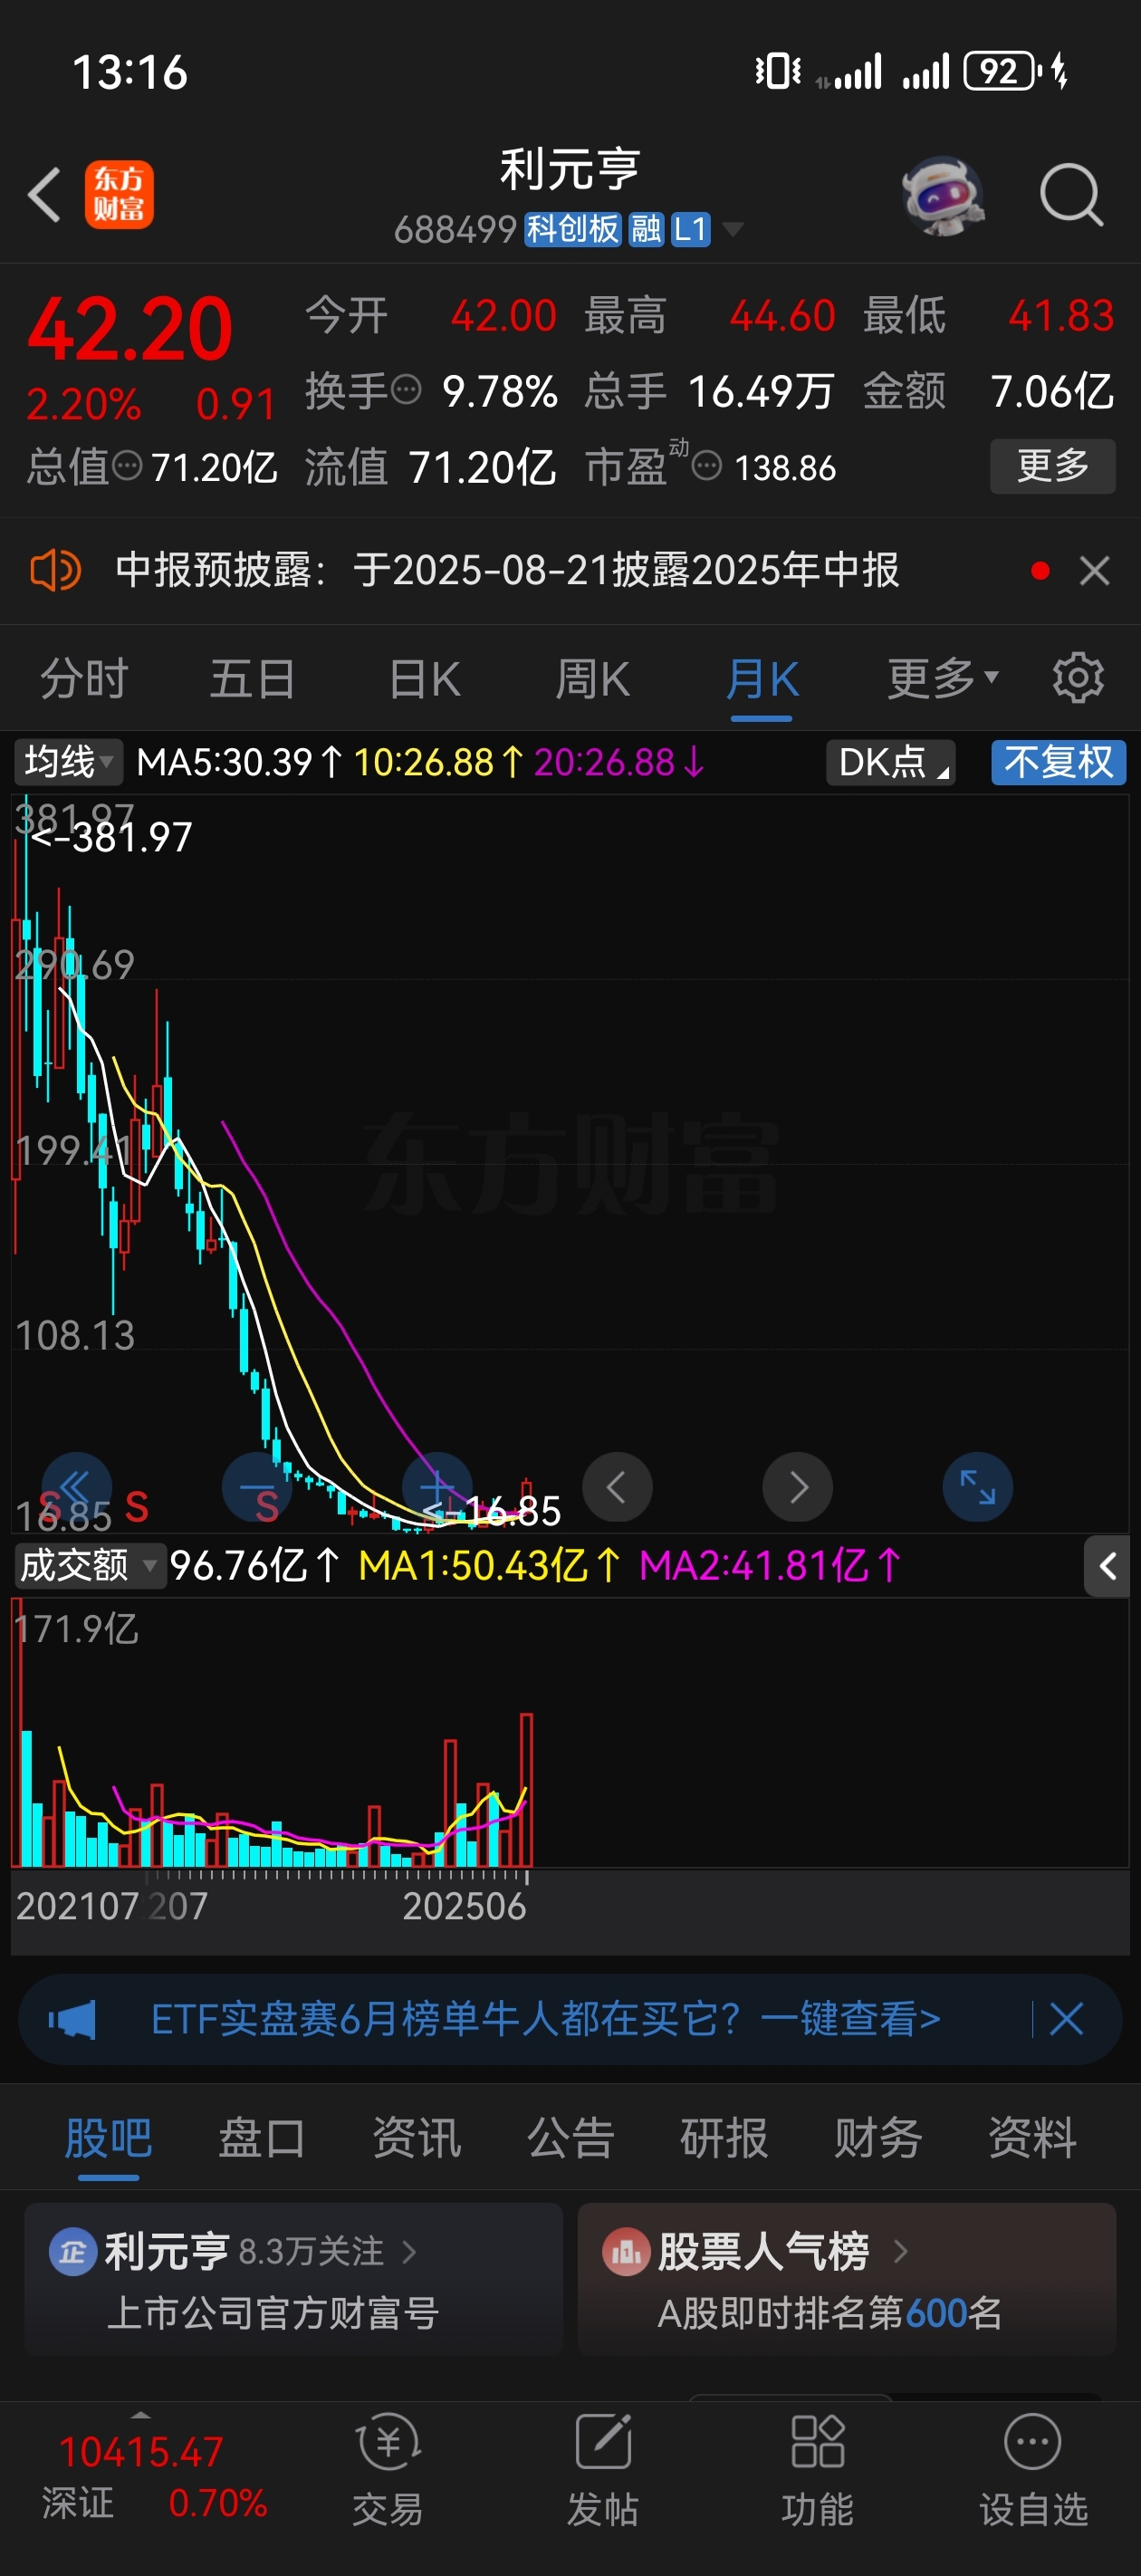This screenshot has height=2576, width=1141.
Task: Expand index bar up arrow
Action: pyautogui.click(x=141, y=2415)
